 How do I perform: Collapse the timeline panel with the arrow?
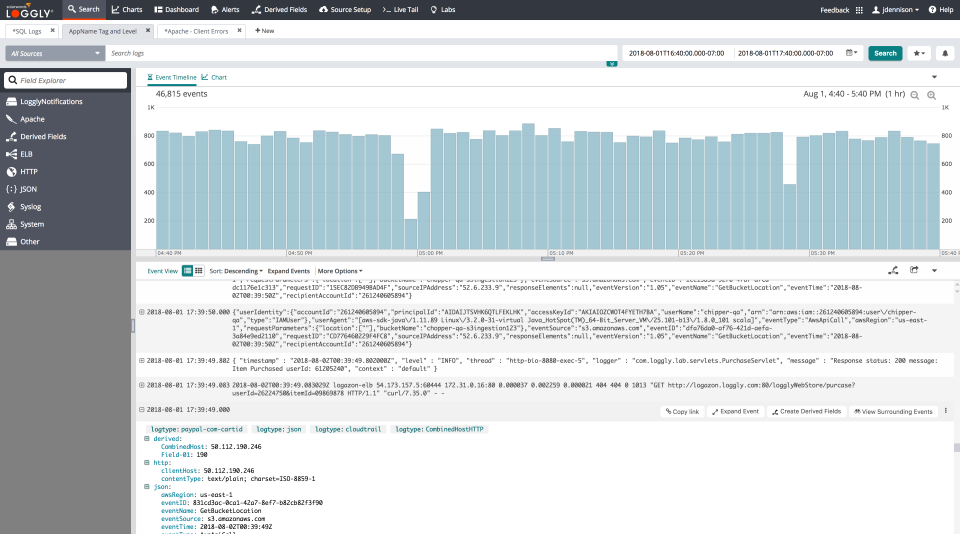pos(934,77)
